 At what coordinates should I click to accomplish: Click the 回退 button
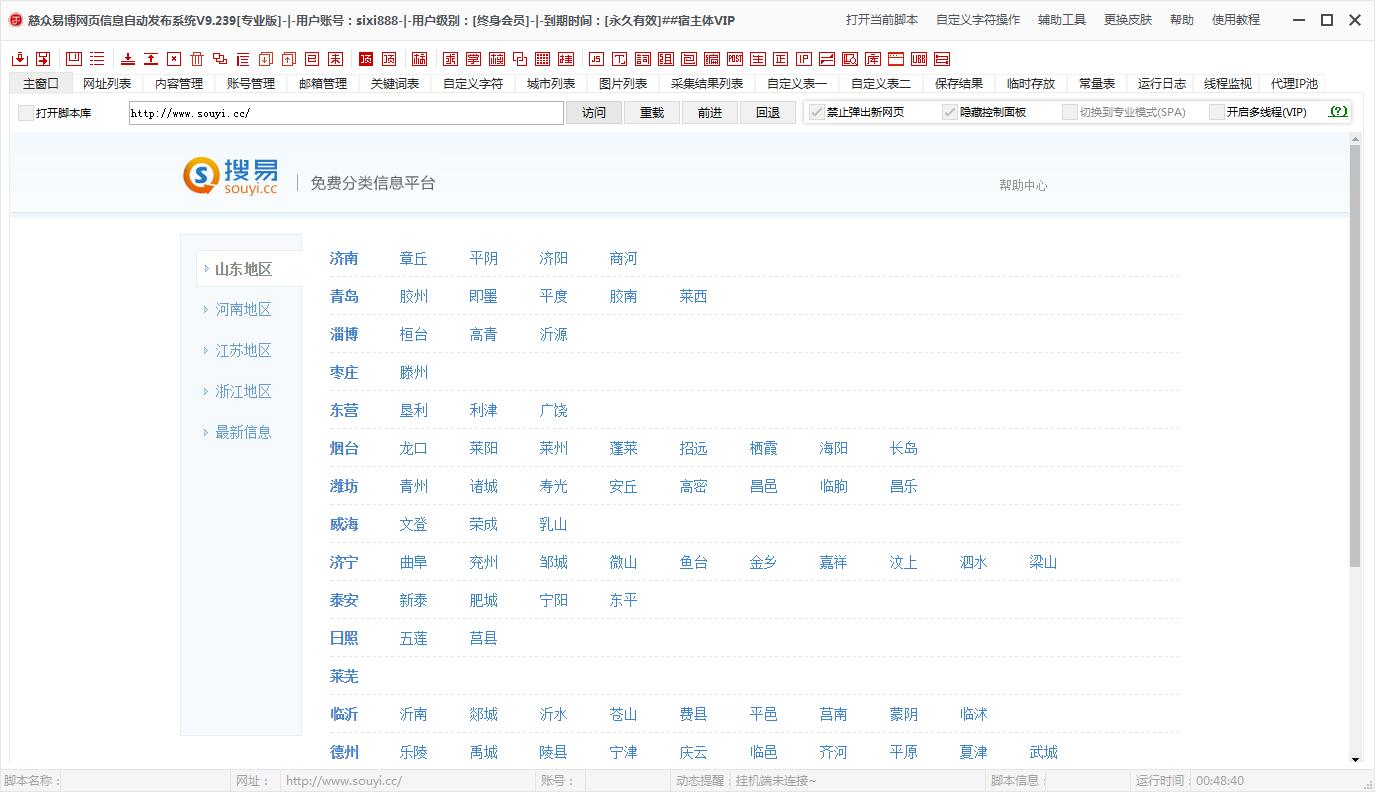768,113
